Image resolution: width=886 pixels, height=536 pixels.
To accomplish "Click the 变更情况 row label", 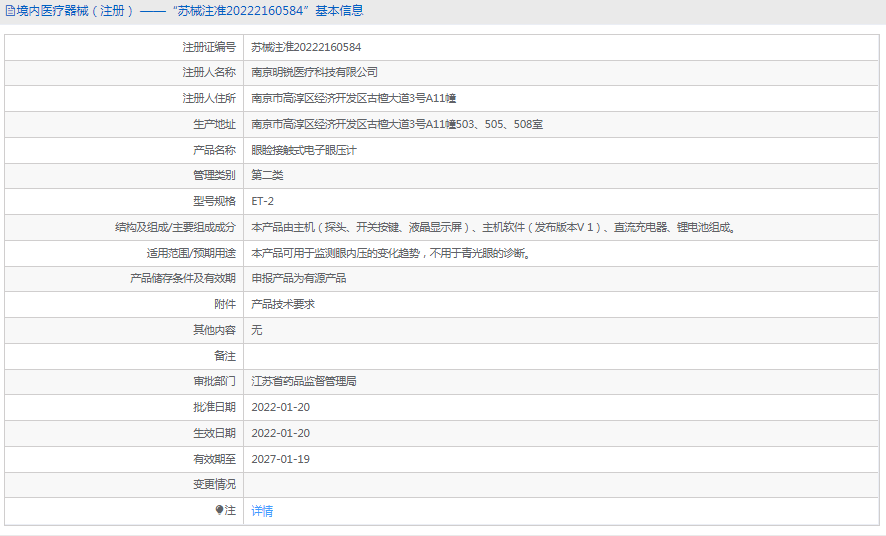I will point(214,484).
